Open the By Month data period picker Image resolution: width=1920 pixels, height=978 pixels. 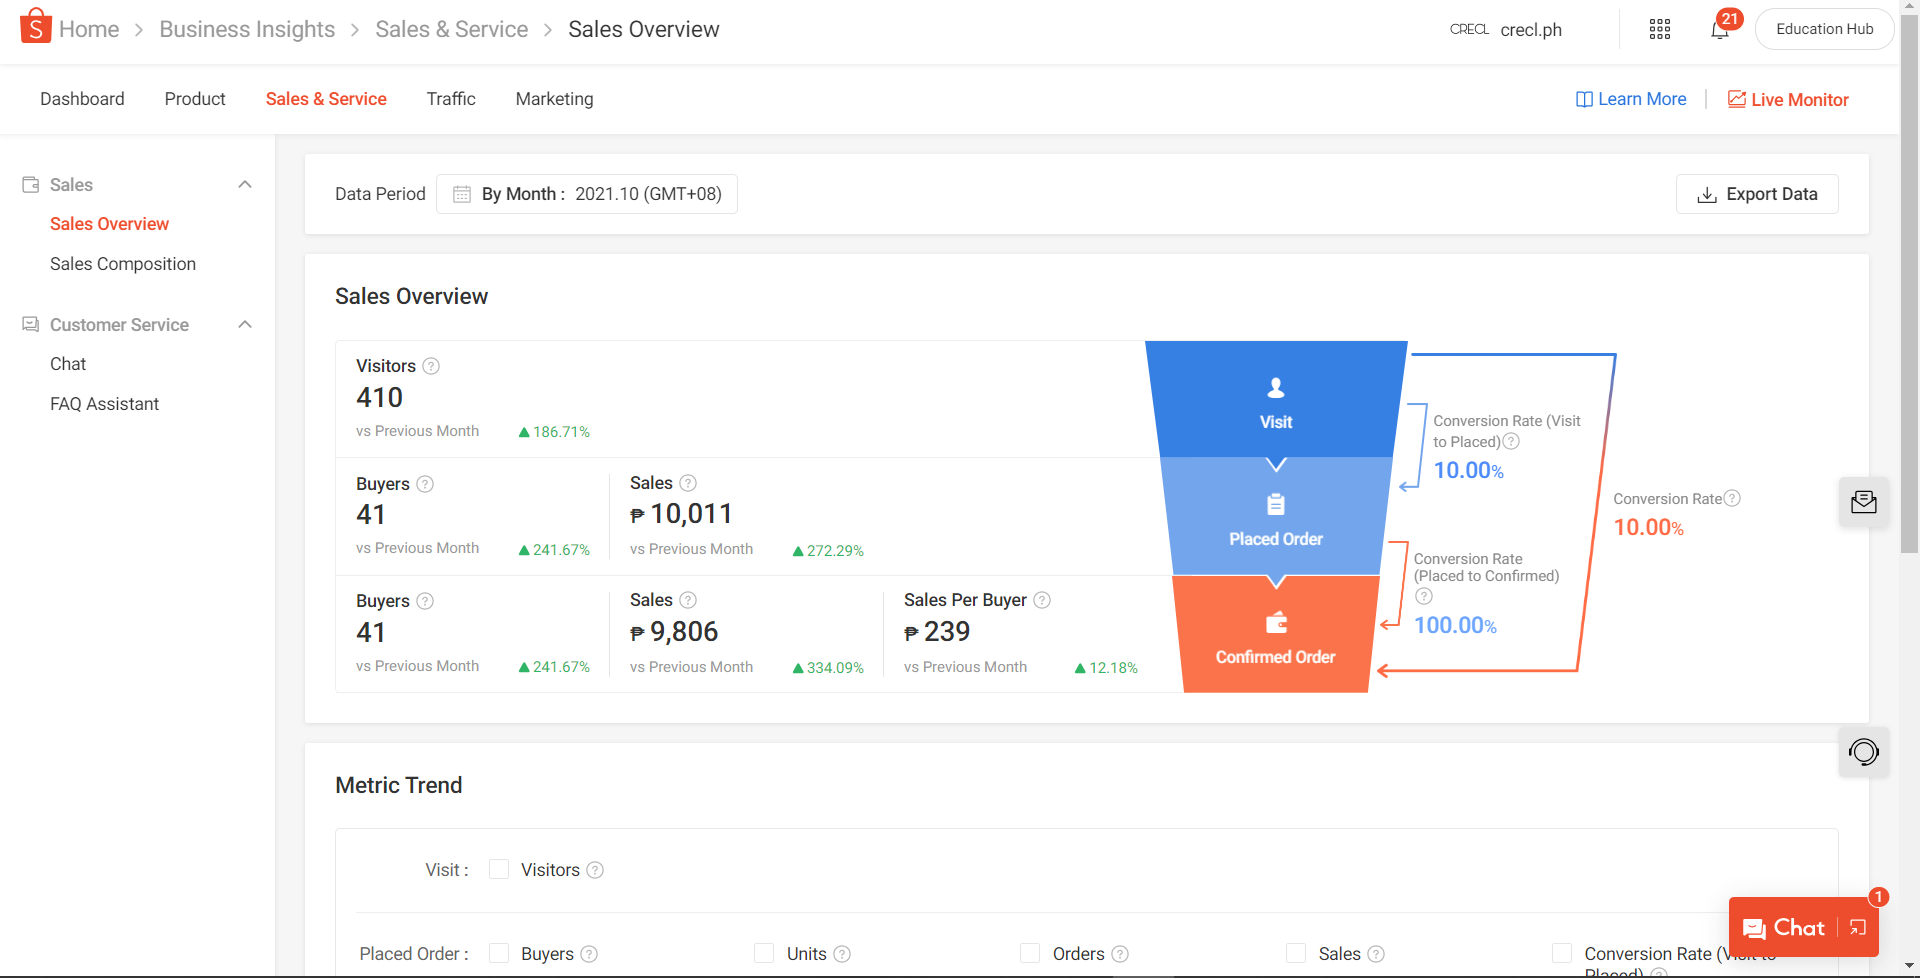pos(587,194)
